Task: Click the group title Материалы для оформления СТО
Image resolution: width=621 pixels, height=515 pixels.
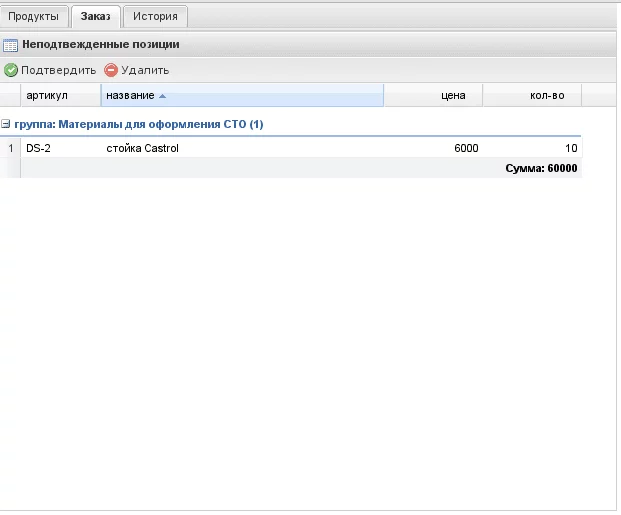Action: point(138,124)
